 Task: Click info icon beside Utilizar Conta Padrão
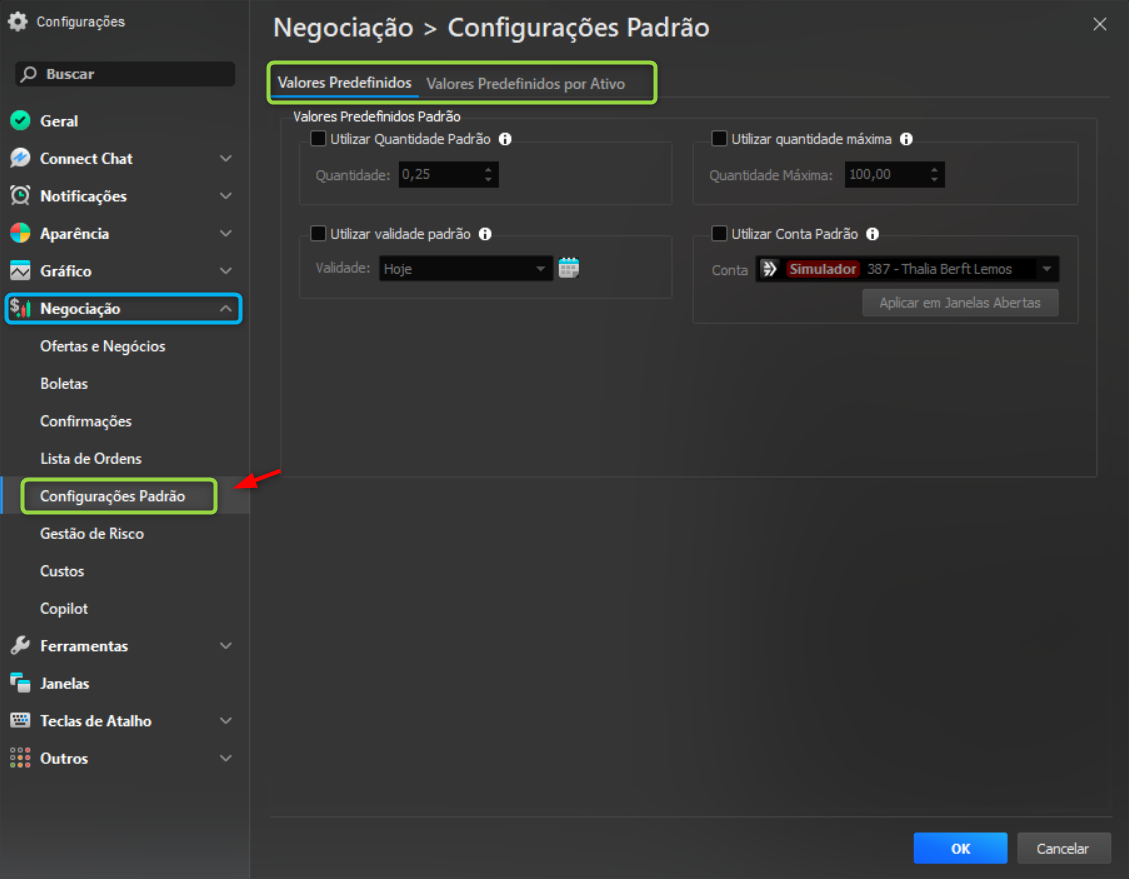[873, 234]
